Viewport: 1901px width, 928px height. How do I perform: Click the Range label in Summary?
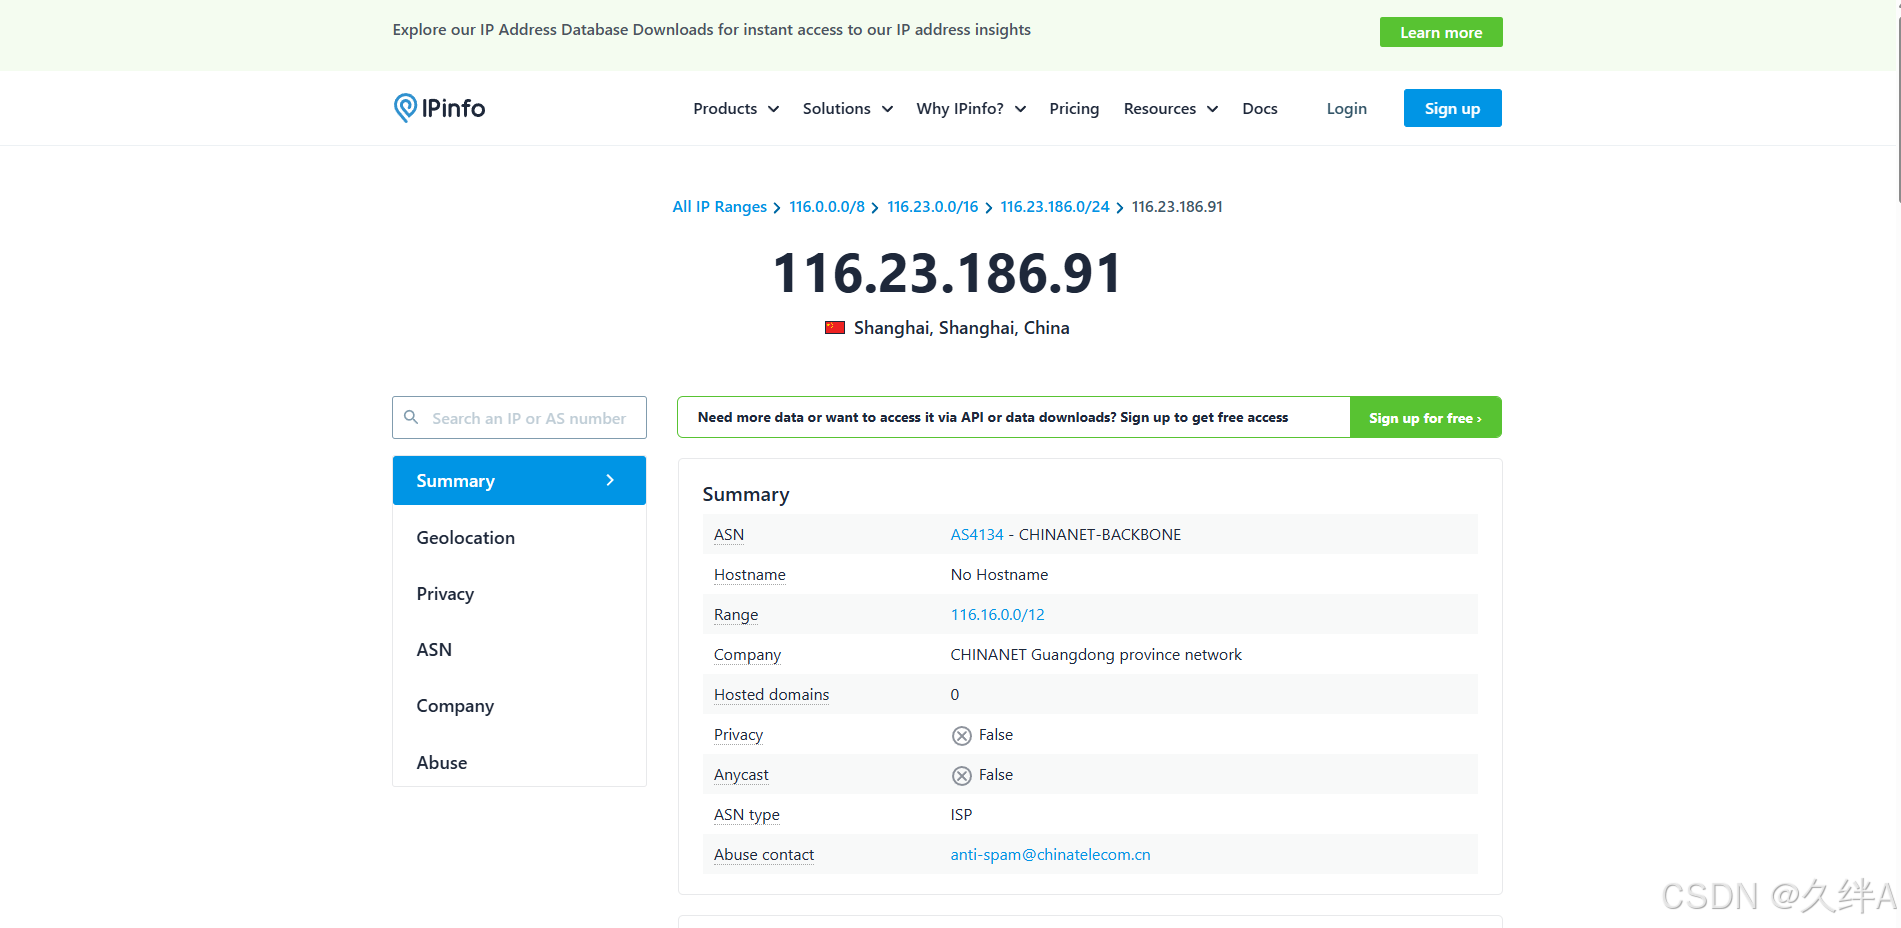pos(736,614)
